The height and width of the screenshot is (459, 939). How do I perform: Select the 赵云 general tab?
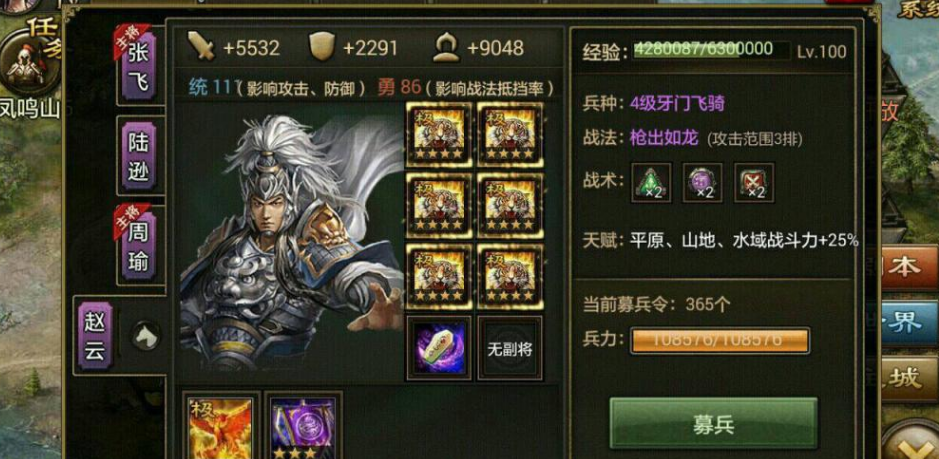pos(96,336)
